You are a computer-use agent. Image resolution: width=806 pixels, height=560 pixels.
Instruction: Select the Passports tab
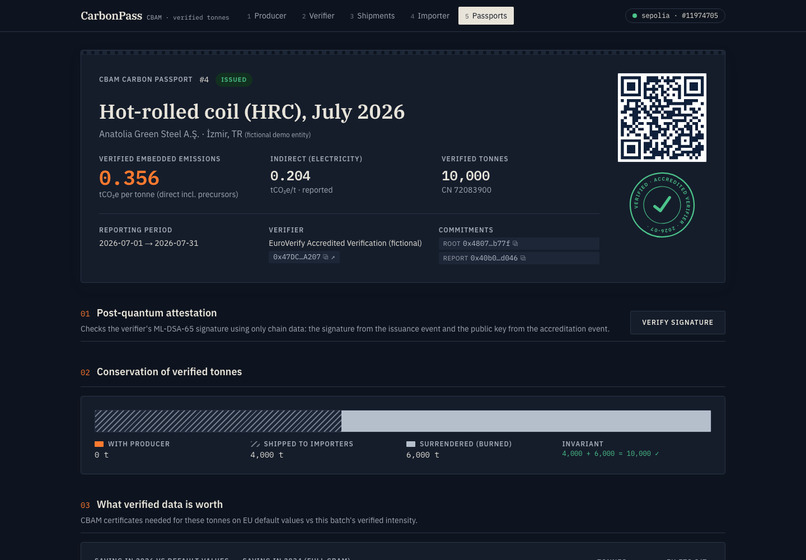point(486,16)
